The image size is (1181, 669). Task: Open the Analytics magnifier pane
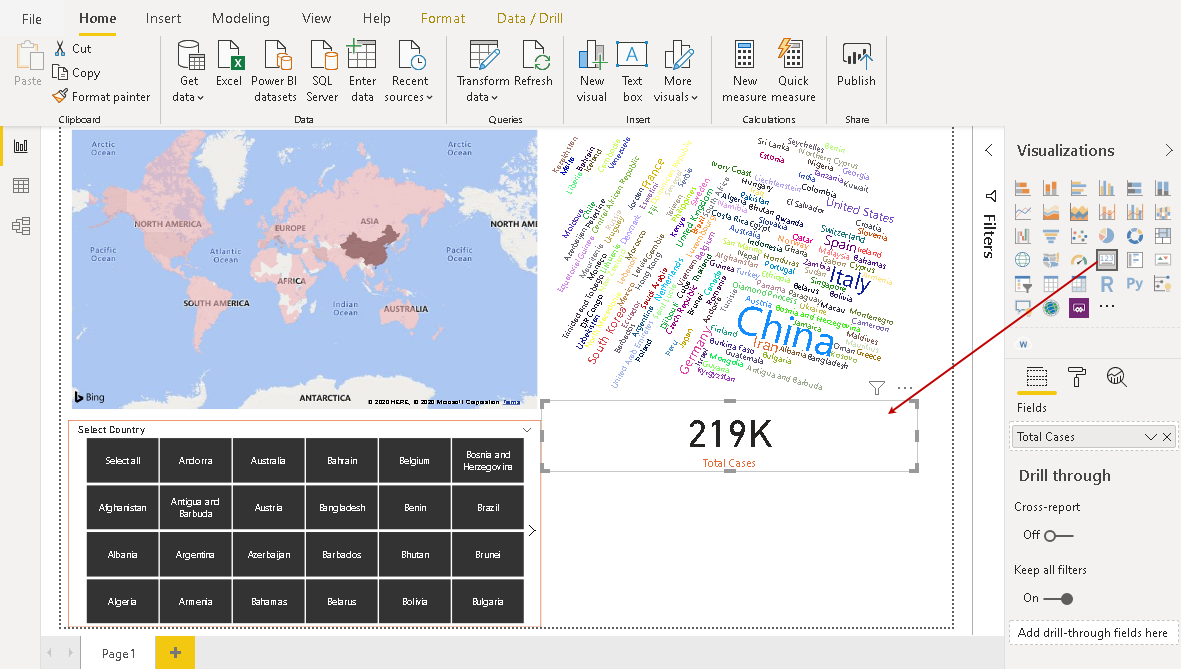[1116, 377]
